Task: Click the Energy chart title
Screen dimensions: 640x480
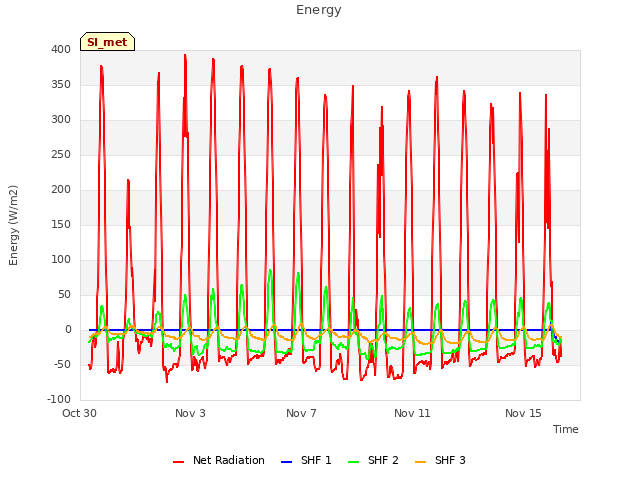Action: coord(319,10)
